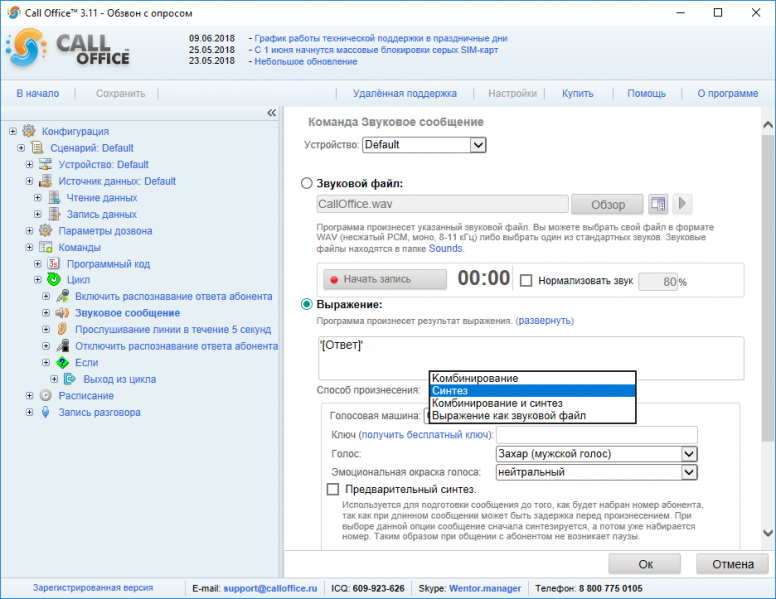Screen dimensions: 776x599
Task: Click the Звуковое сообщение speaker icon
Action: point(62,313)
